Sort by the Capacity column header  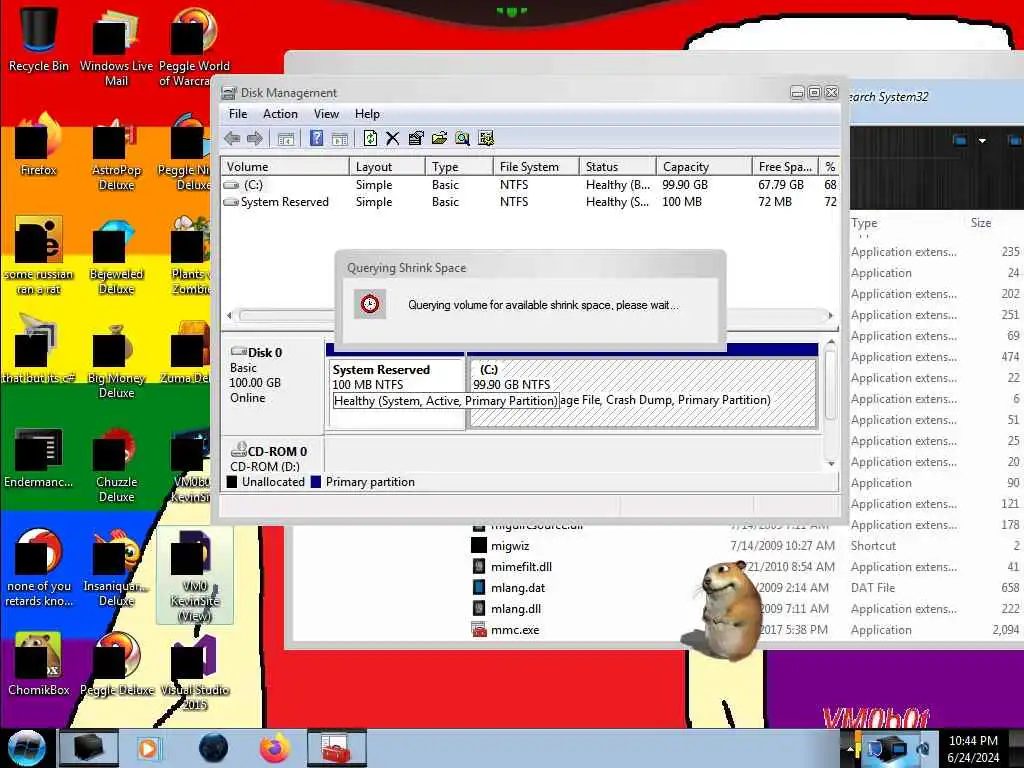coord(704,167)
